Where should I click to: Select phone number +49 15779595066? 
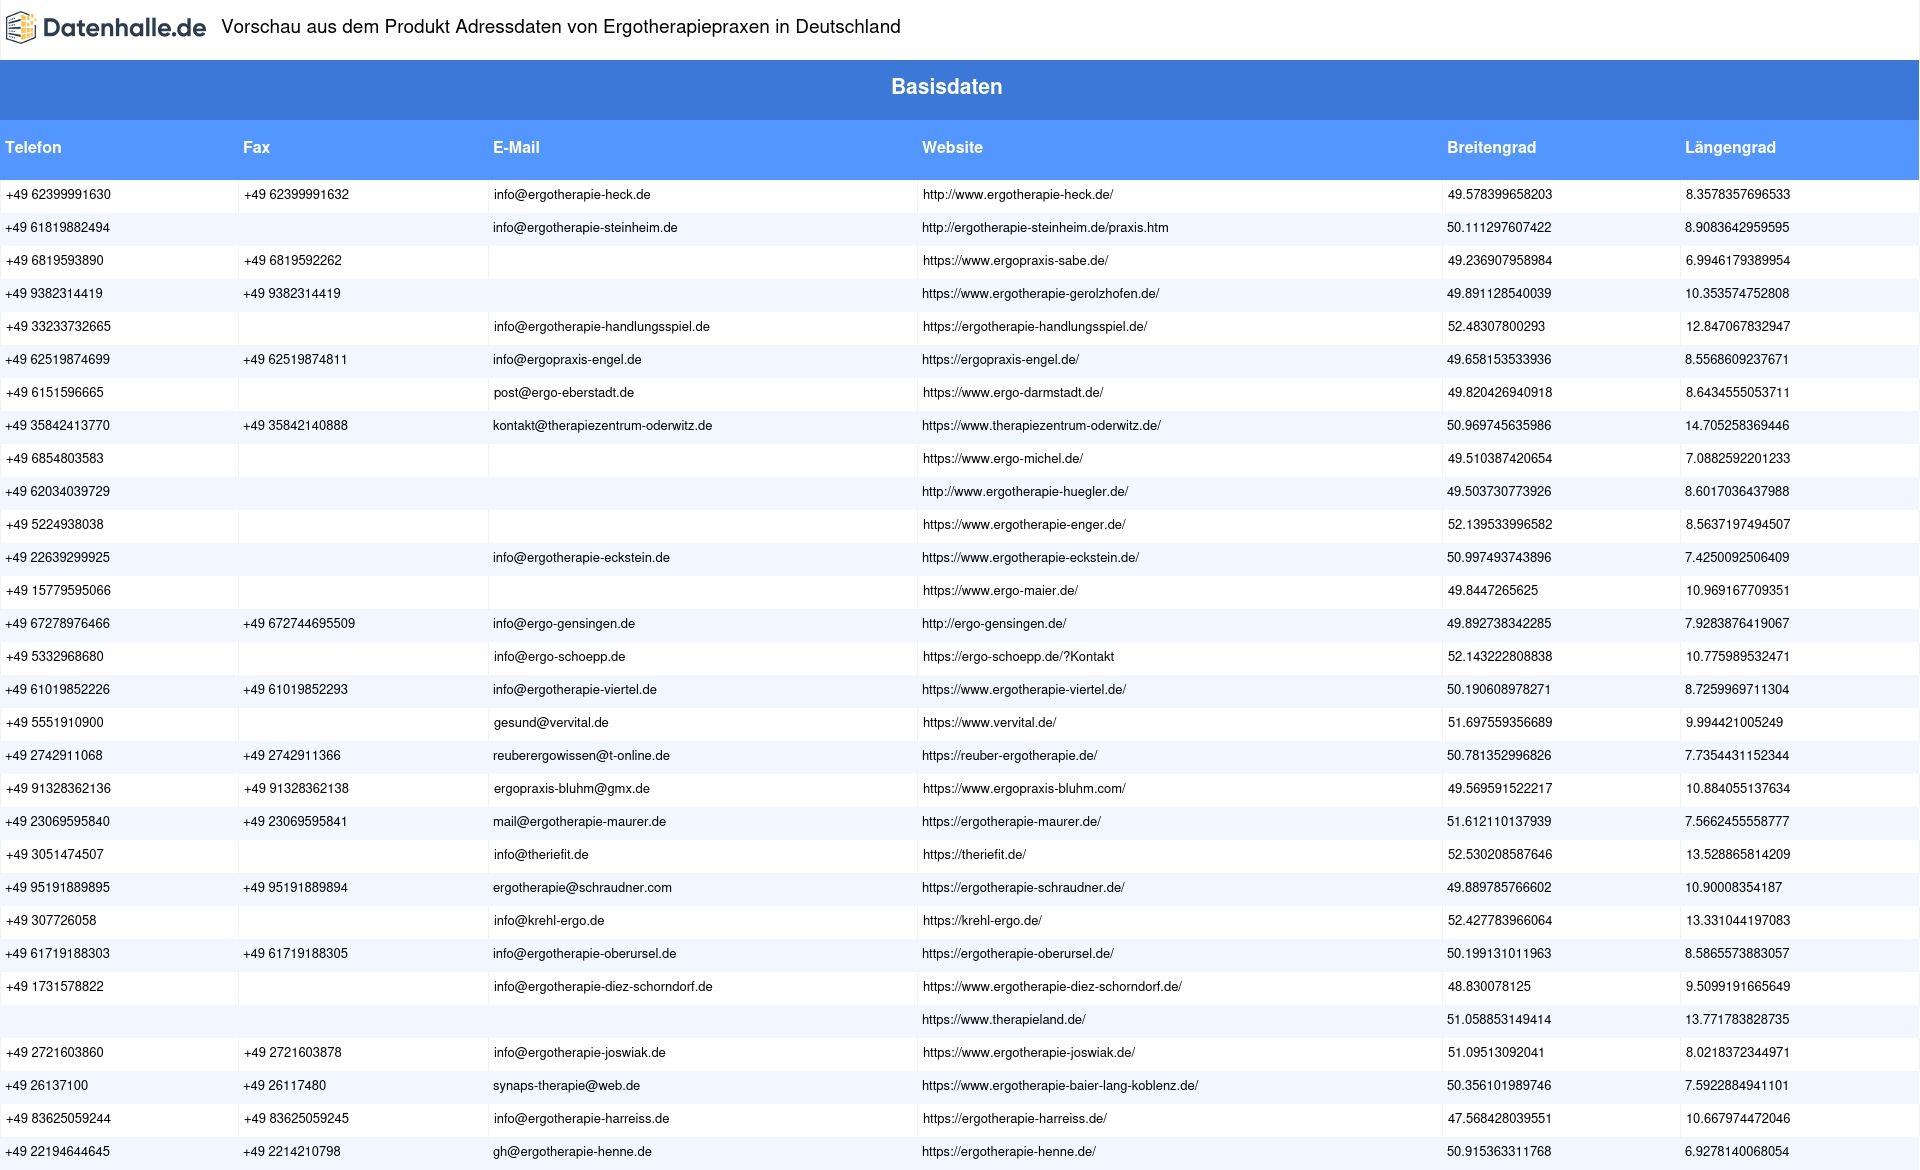[x=58, y=591]
